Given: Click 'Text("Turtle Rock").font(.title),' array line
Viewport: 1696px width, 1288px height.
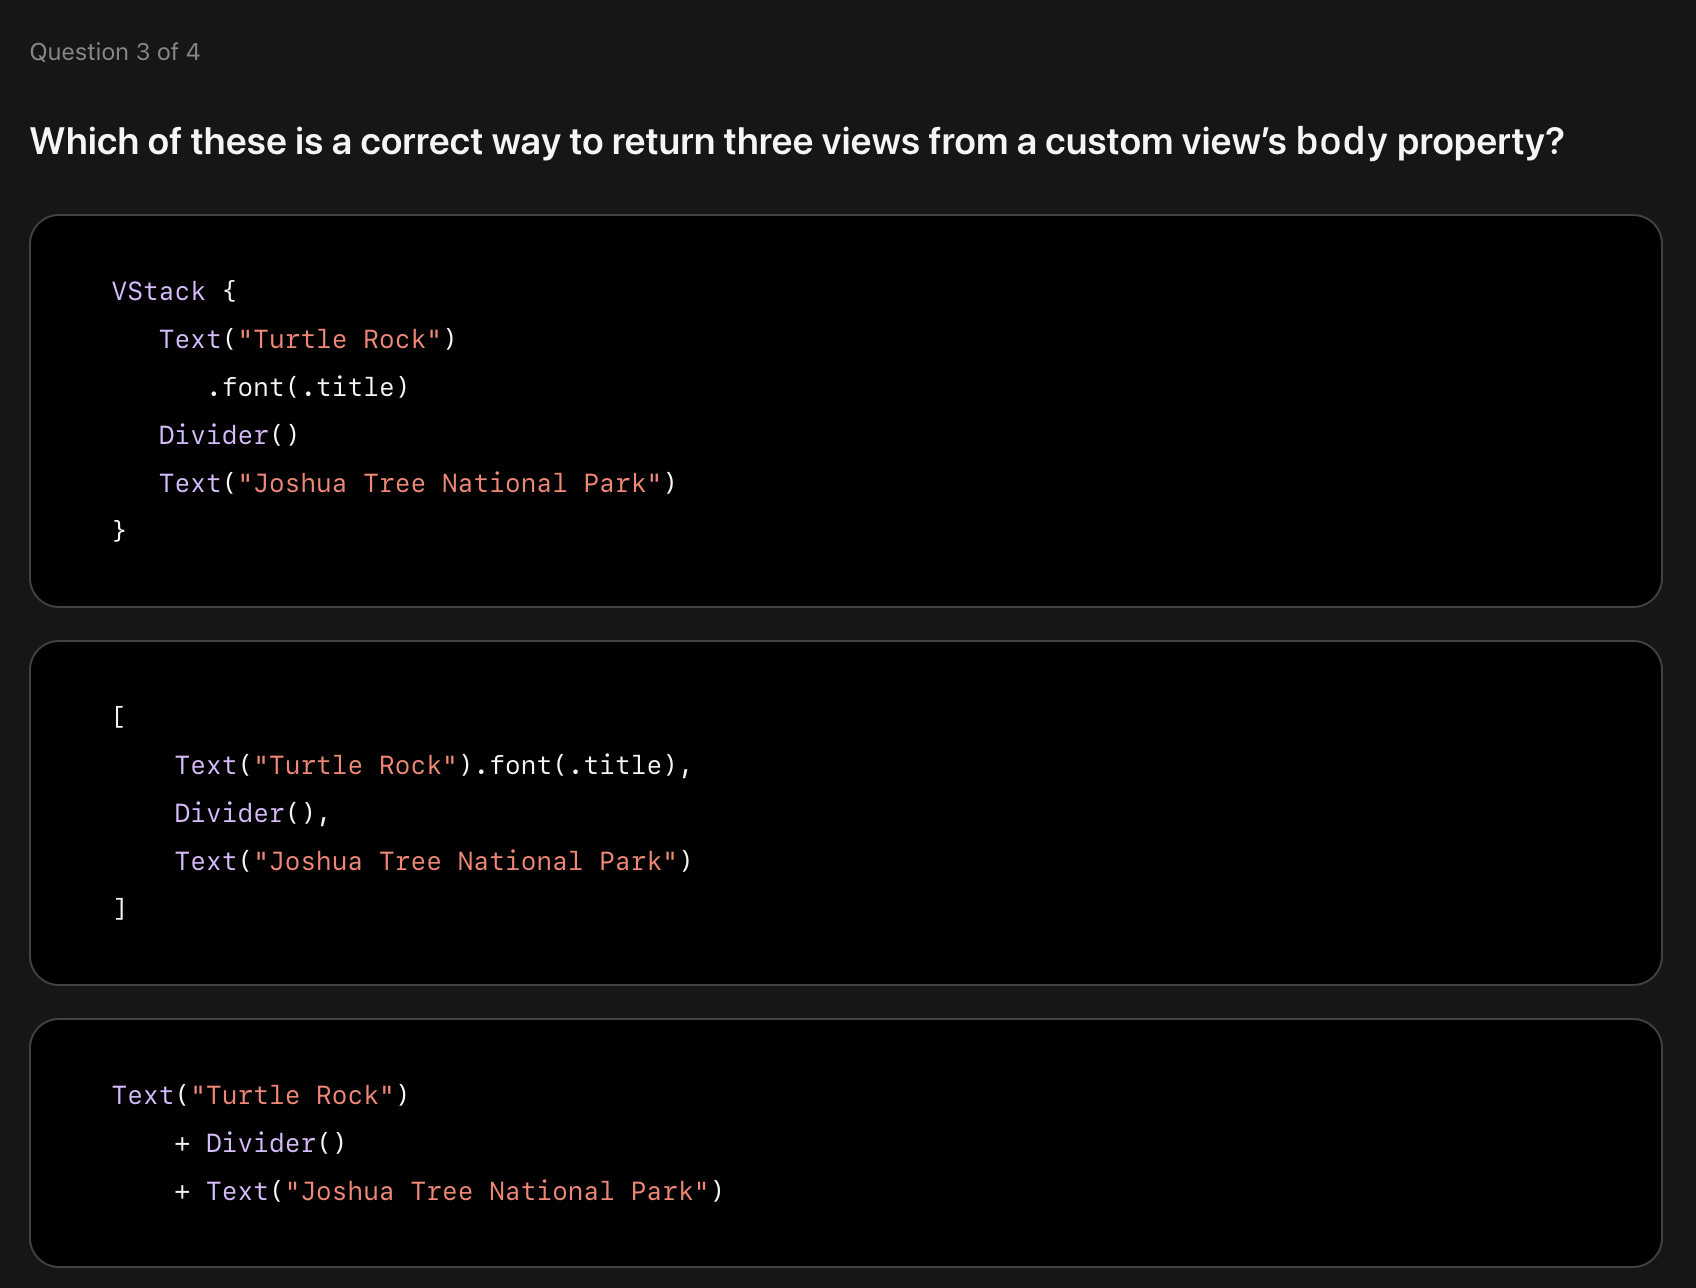Looking at the screenshot, I should pos(433,765).
